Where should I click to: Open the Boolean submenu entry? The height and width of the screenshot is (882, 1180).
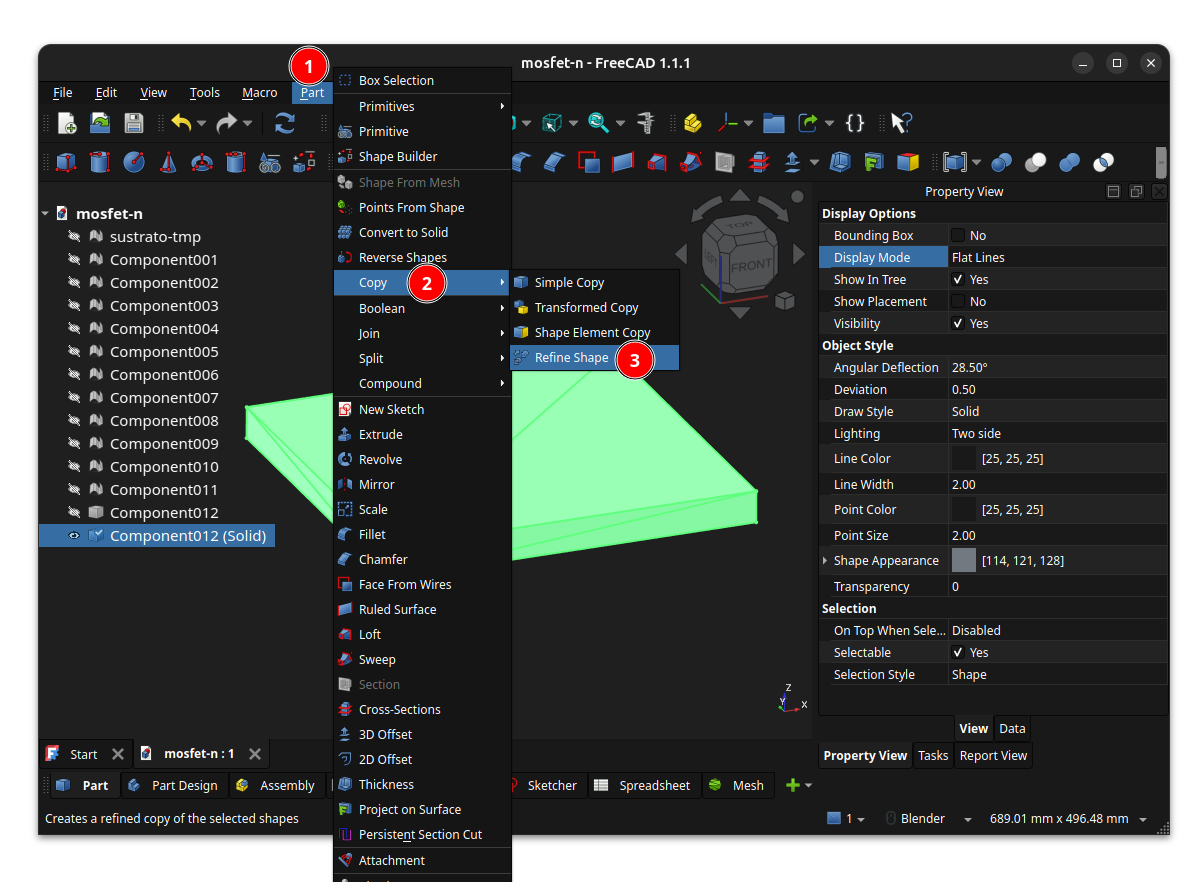coord(422,309)
